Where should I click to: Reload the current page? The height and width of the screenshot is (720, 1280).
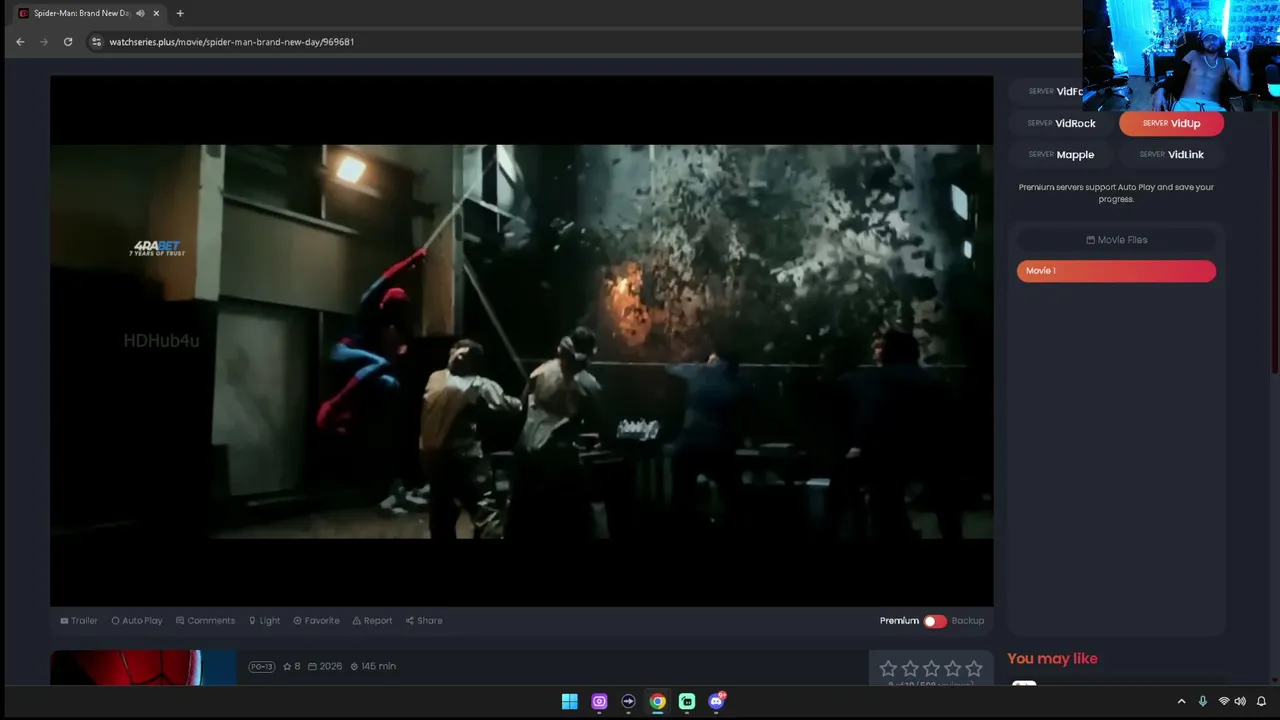click(68, 42)
